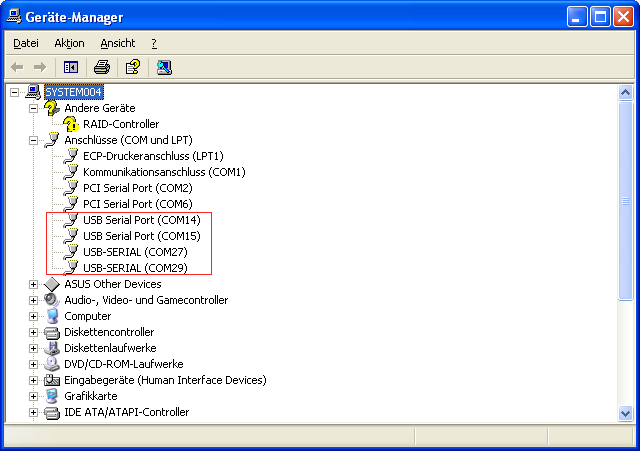Expand the DVD/CD-ROM-Laufwerke node
Image resolution: width=640 pixels, height=451 pixels.
(33, 364)
